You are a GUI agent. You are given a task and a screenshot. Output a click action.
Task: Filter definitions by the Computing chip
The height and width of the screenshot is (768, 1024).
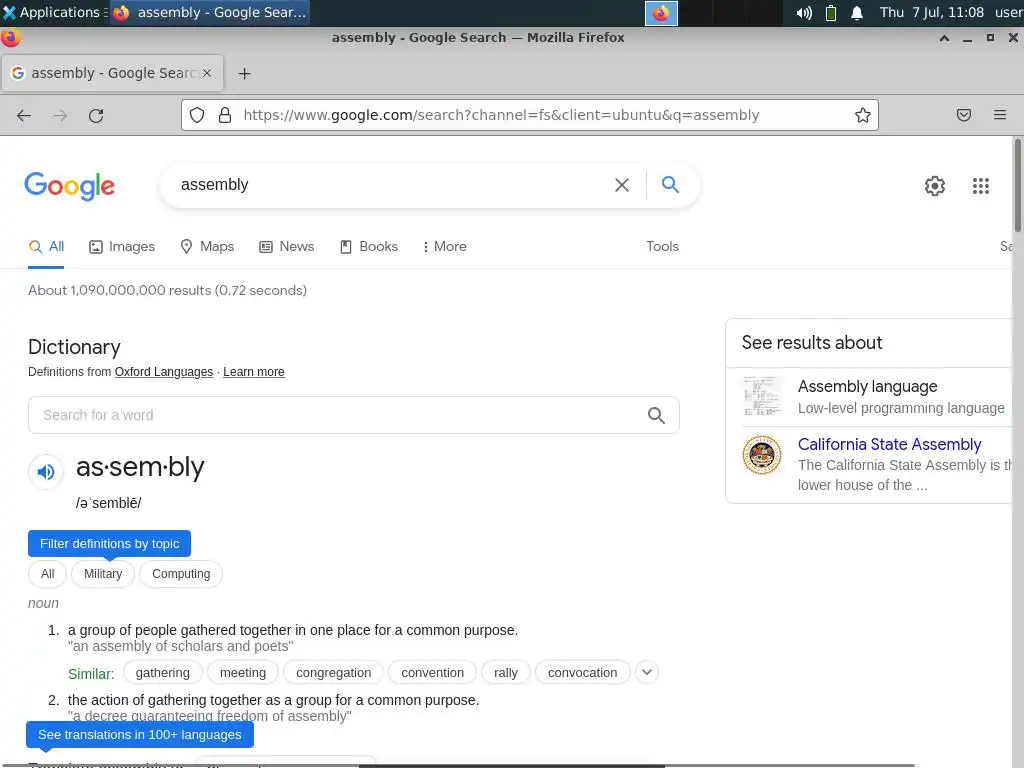tap(181, 574)
